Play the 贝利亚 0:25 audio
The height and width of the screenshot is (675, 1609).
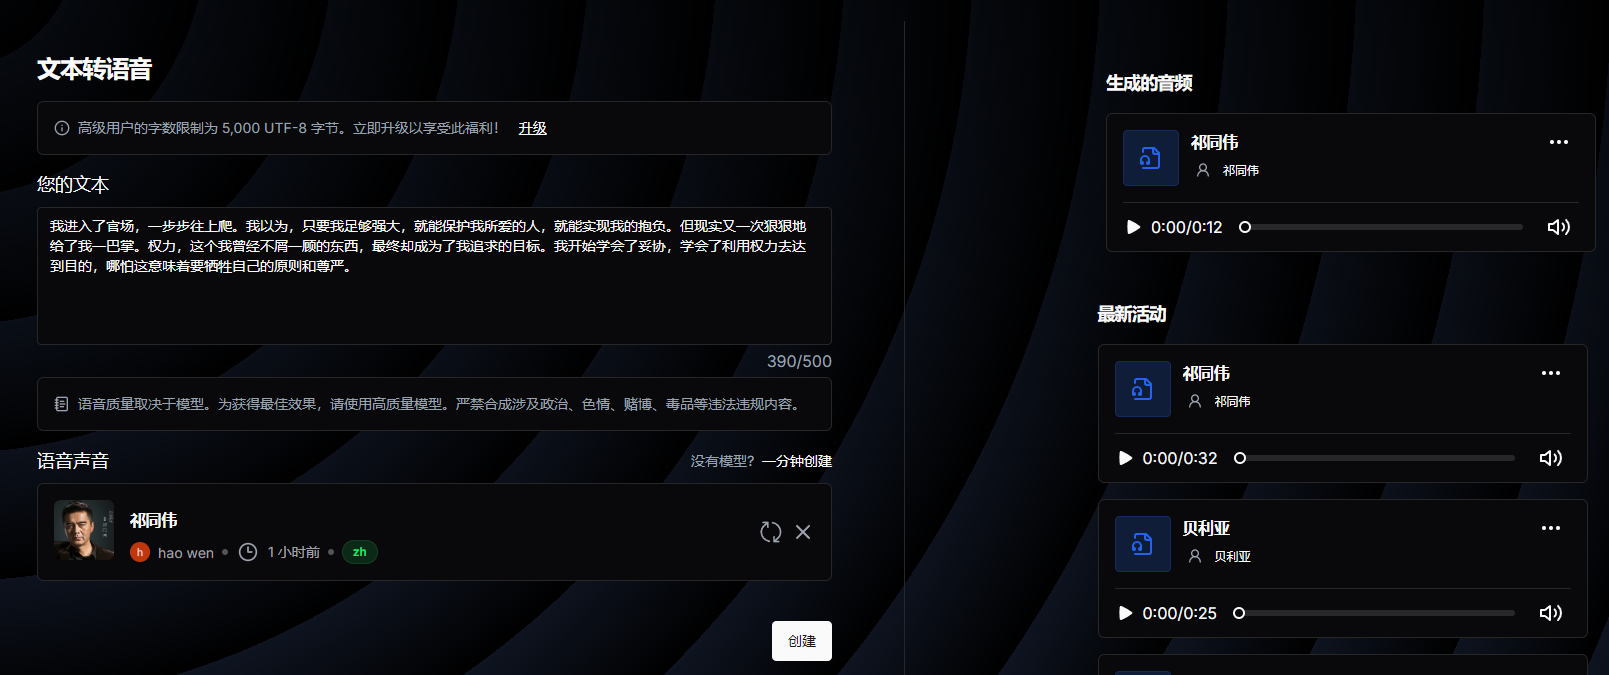1125,613
